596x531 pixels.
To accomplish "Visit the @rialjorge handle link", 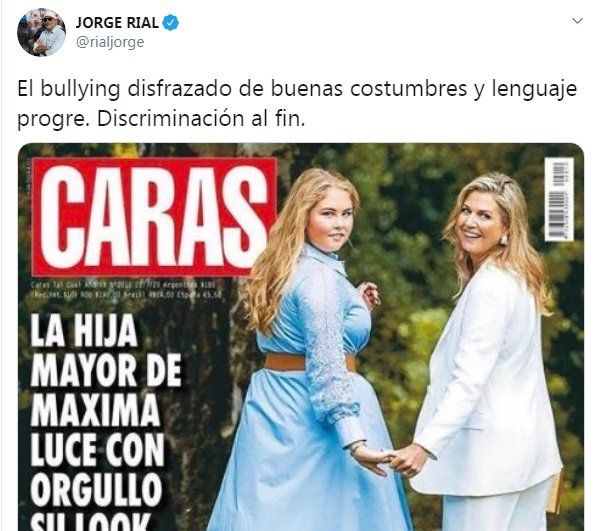I will click(x=110, y=42).
